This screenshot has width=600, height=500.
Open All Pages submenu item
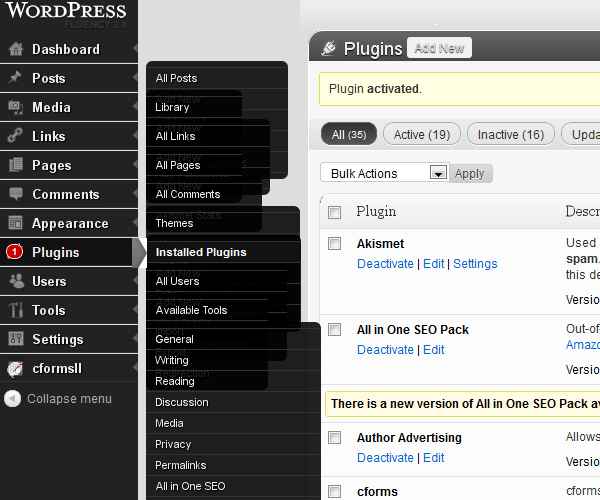(x=178, y=165)
